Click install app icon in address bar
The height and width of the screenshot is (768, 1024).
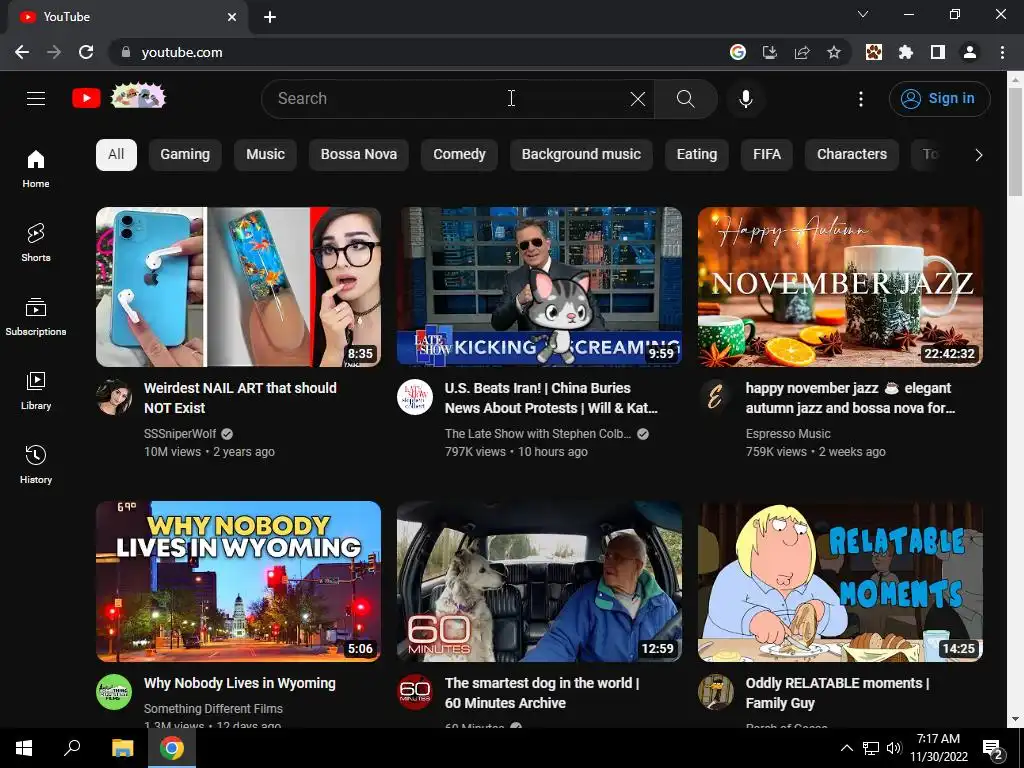click(770, 52)
